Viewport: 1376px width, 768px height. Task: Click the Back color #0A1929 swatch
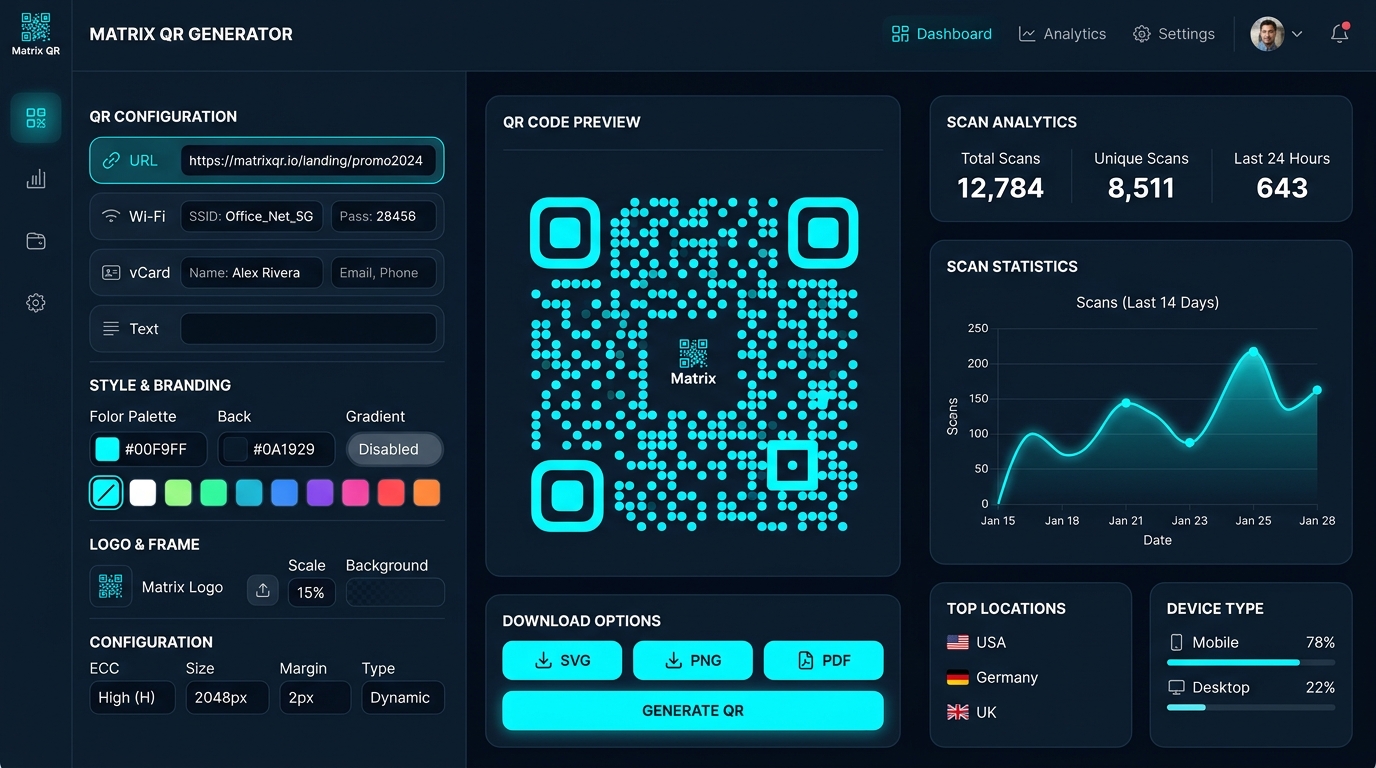tap(235, 449)
